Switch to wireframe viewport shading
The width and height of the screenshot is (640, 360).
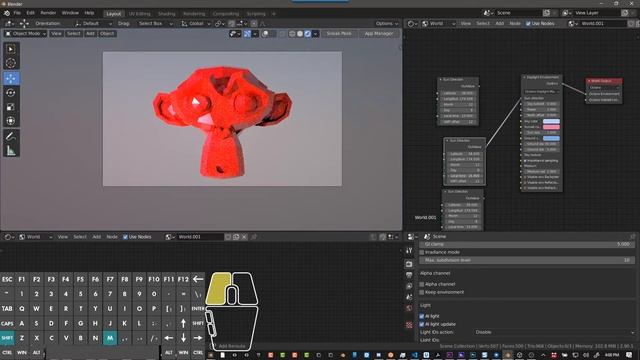click(x=292, y=34)
